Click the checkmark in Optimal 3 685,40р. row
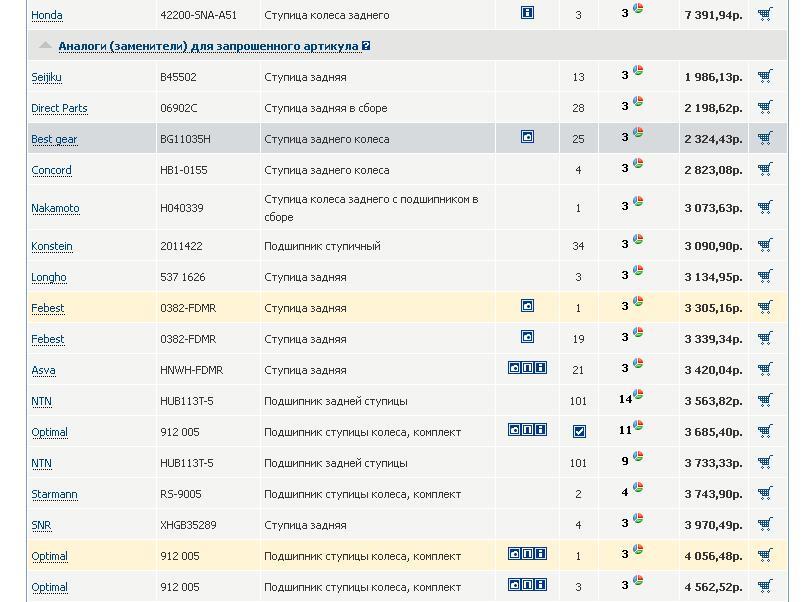This screenshot has width=810, height=602. pos(579,431)
